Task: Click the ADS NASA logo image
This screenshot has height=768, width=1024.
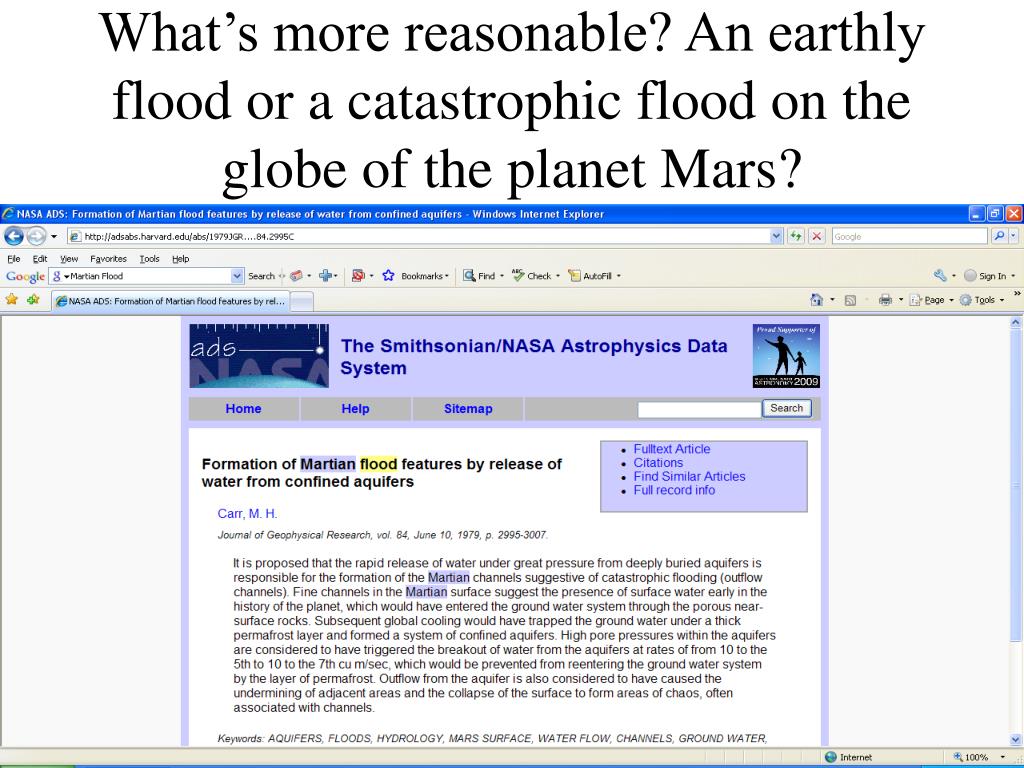Action: pyautogui.click(x=259, y=356)
